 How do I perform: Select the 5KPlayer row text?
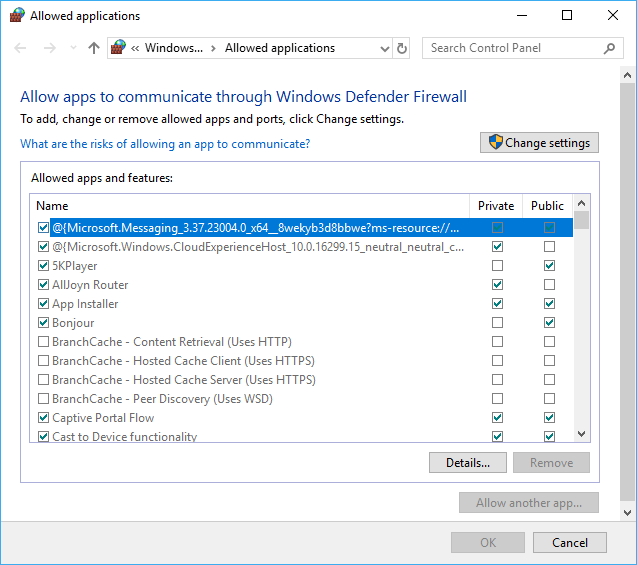[x=75, y=266]
